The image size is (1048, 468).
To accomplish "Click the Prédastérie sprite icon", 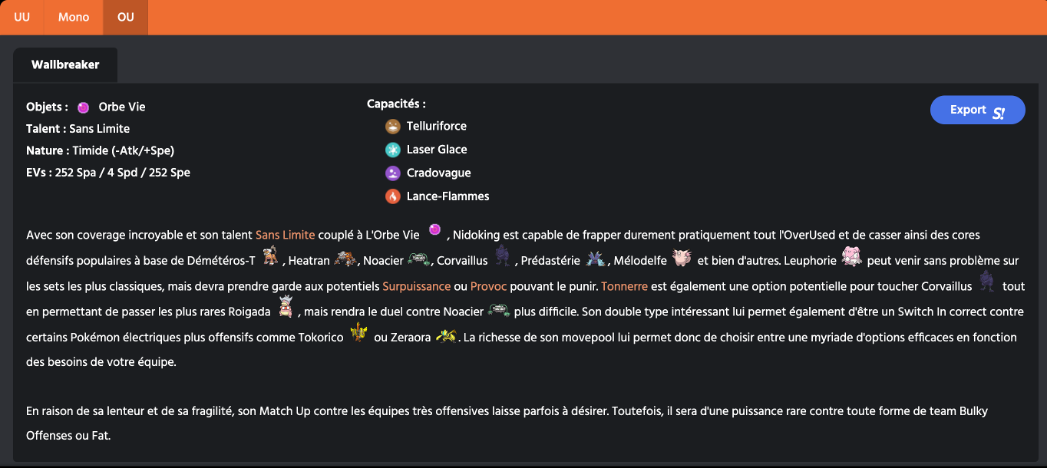I will [596, 259].
